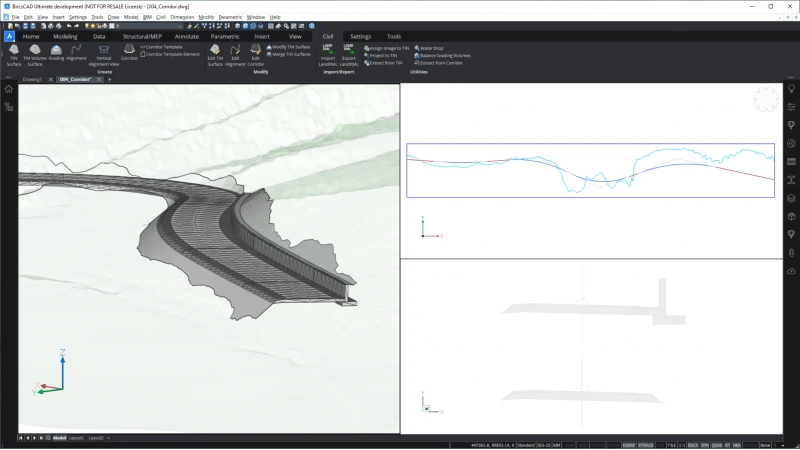
Task: Choose the Corridor creation tool
Action: (x=129, y=53)
